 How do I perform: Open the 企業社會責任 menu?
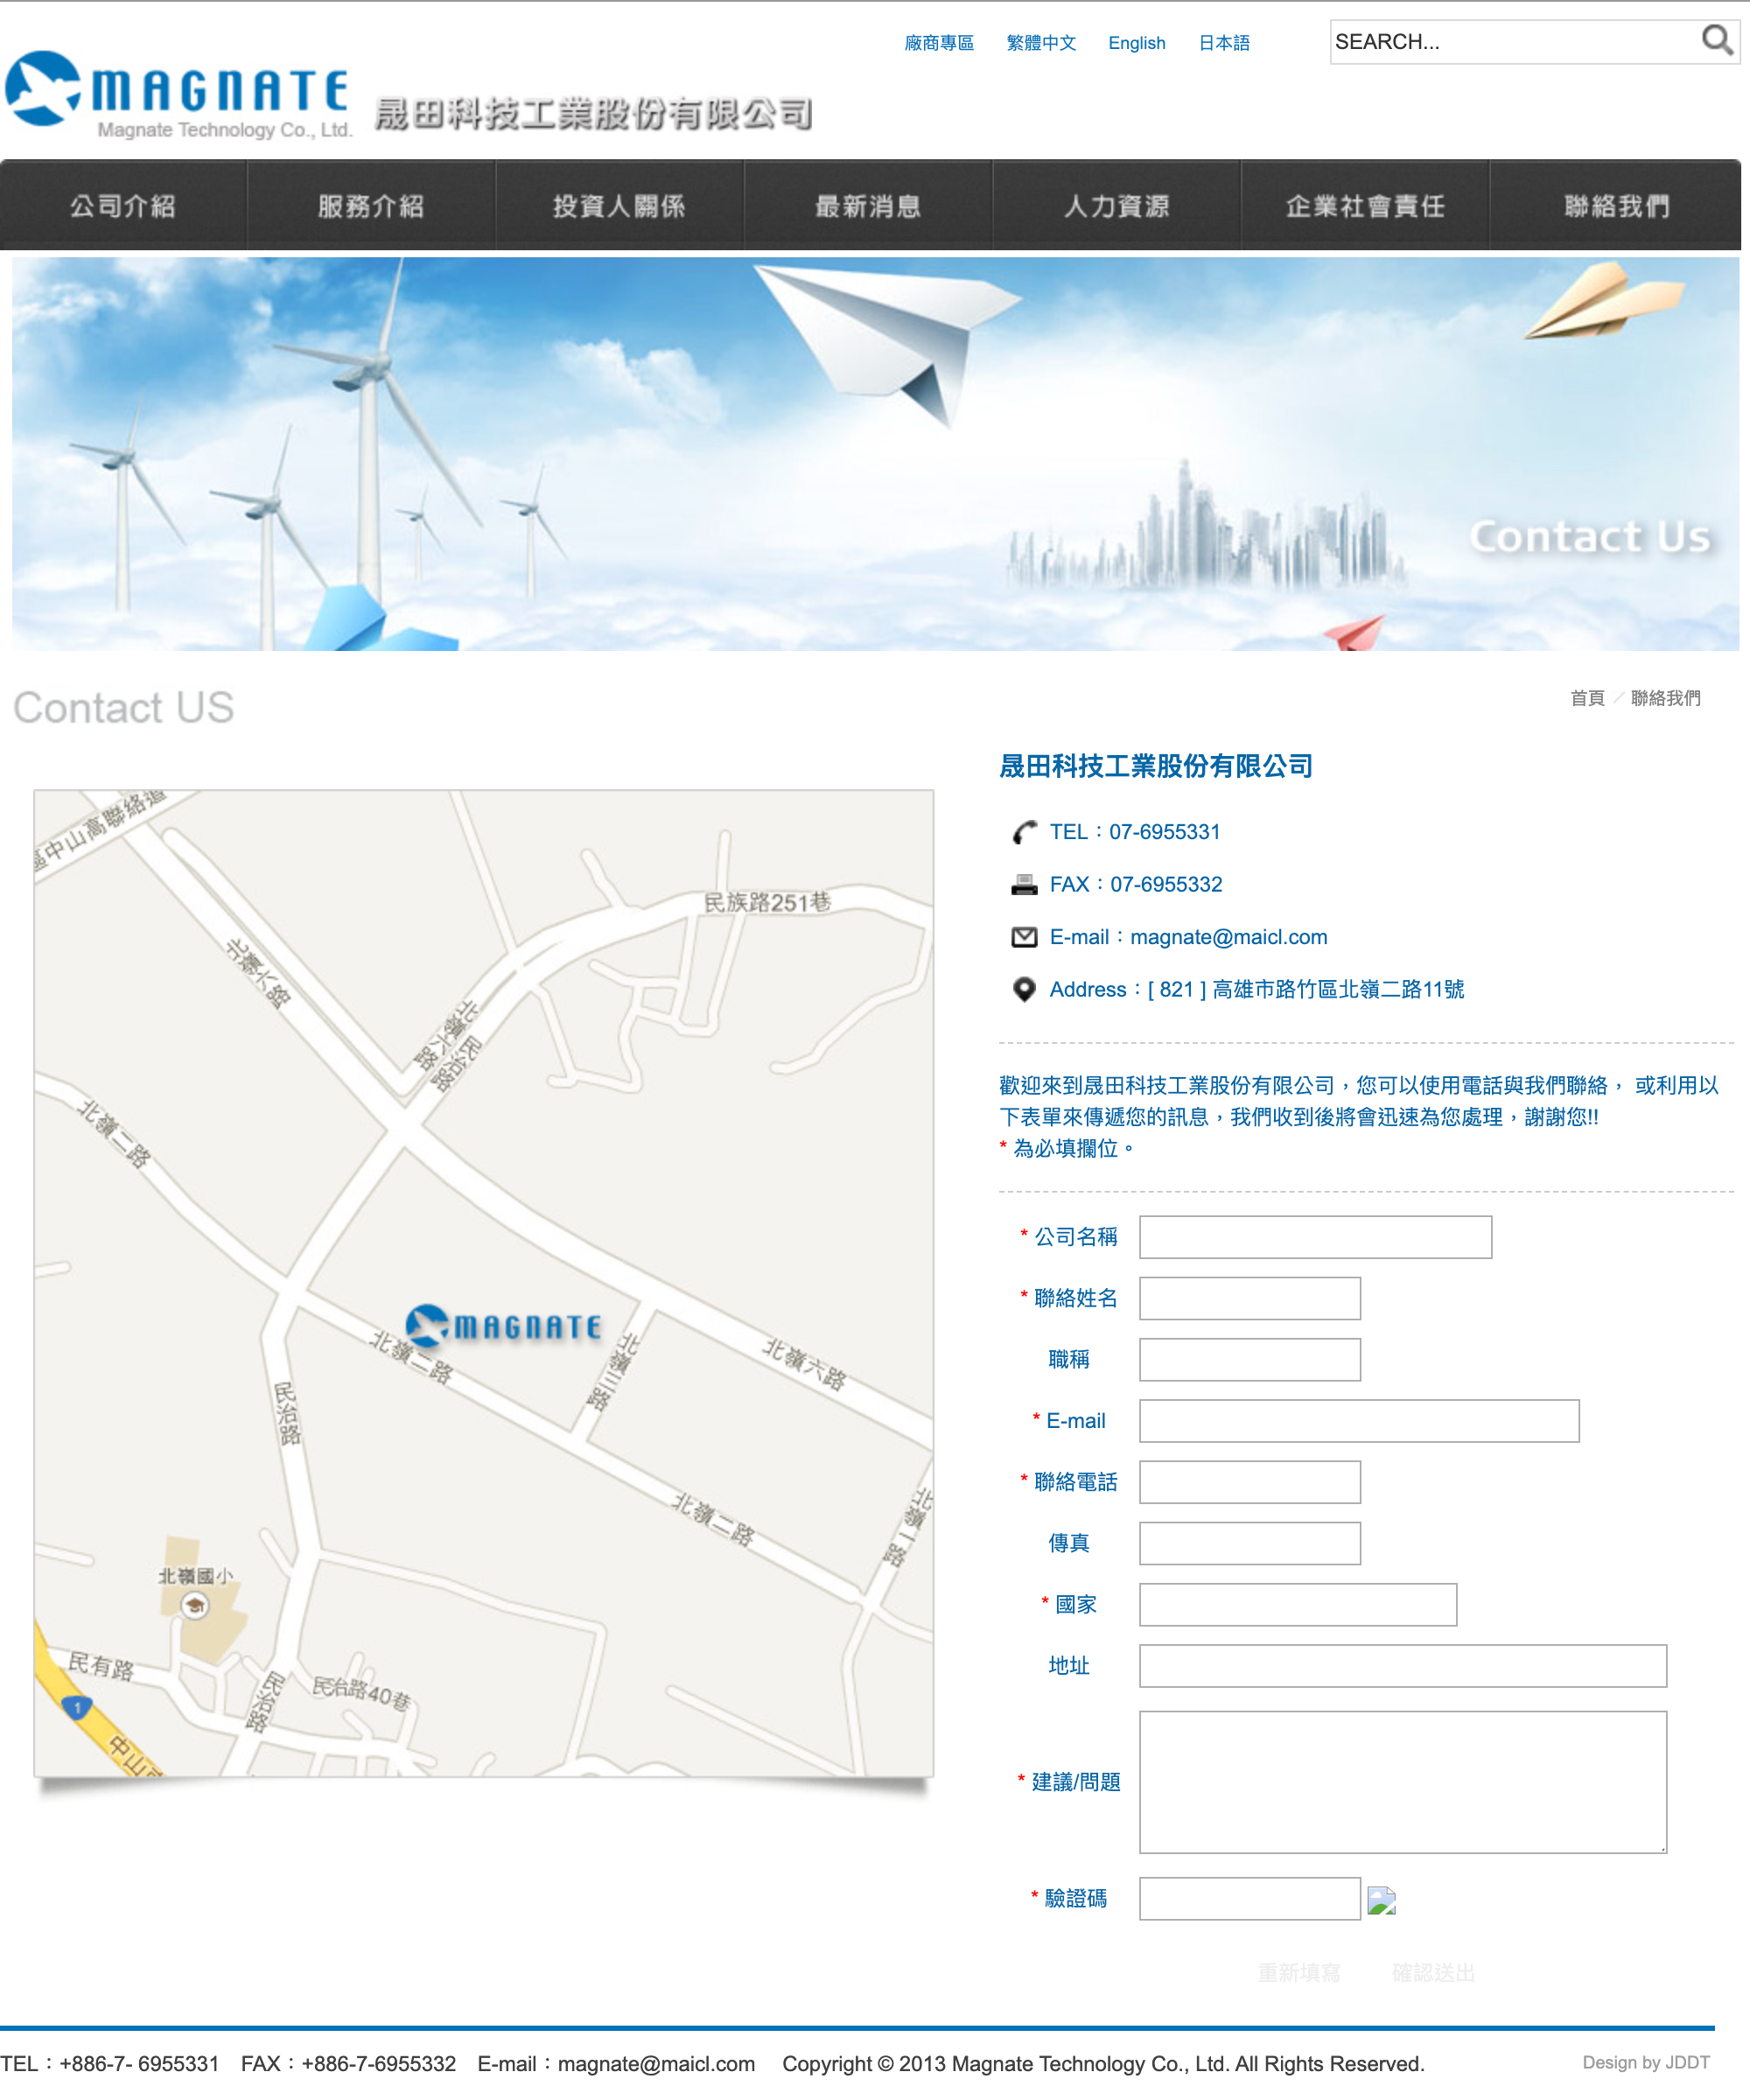(x=1365, y=206)
